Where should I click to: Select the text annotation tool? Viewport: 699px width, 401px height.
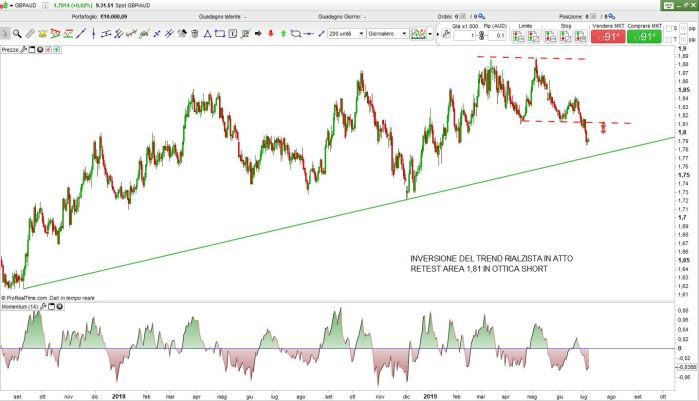[234, 34]
